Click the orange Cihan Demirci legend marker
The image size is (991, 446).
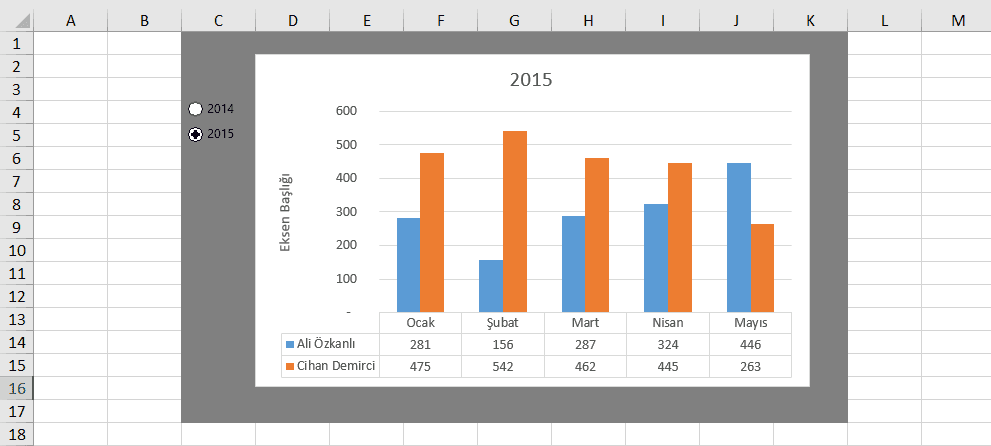point(290,367)
